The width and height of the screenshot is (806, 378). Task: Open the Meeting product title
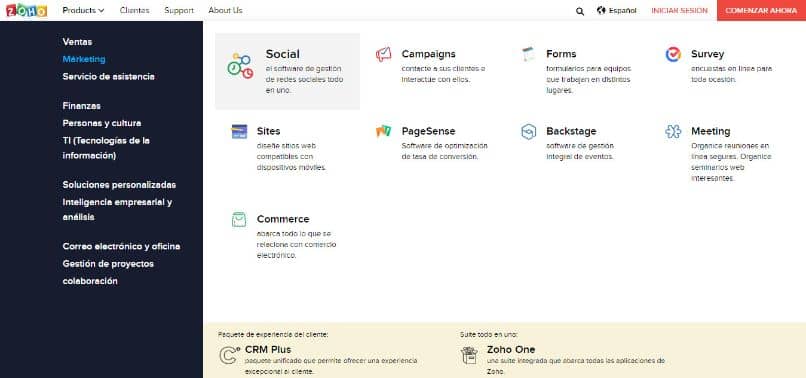coord(710,132)
